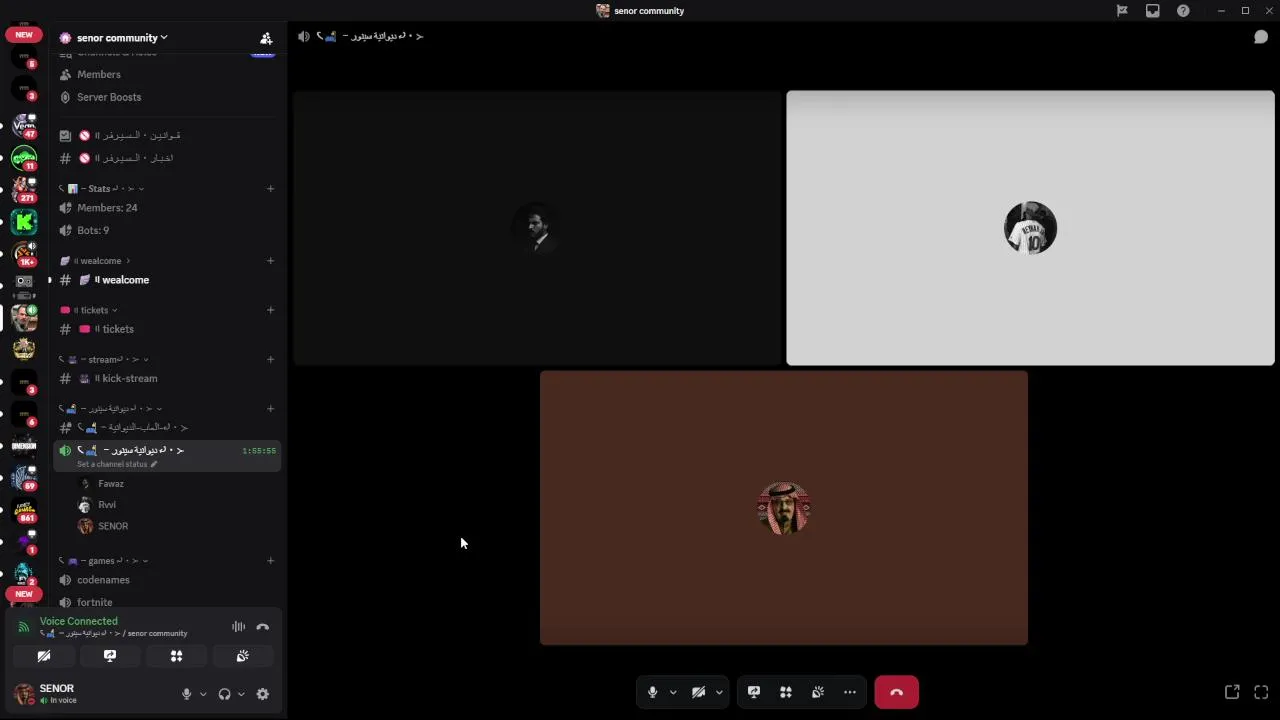
Task: Enter full screen call view
Action: coord(1261,692)
